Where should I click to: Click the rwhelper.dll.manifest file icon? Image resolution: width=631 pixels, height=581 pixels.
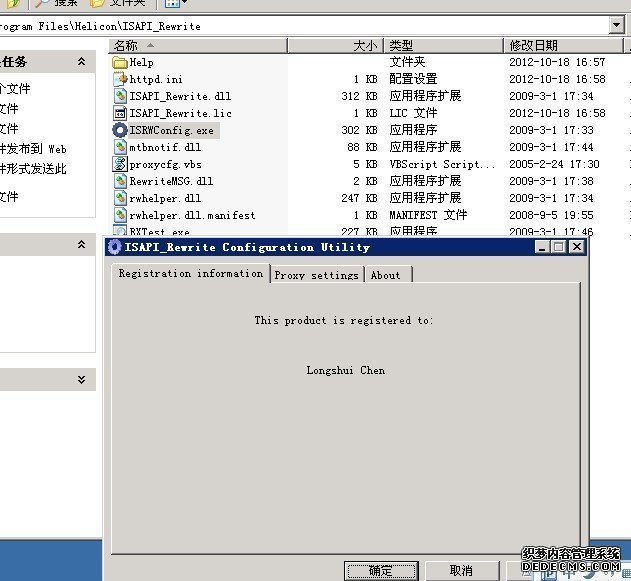[x=120, y=215]
